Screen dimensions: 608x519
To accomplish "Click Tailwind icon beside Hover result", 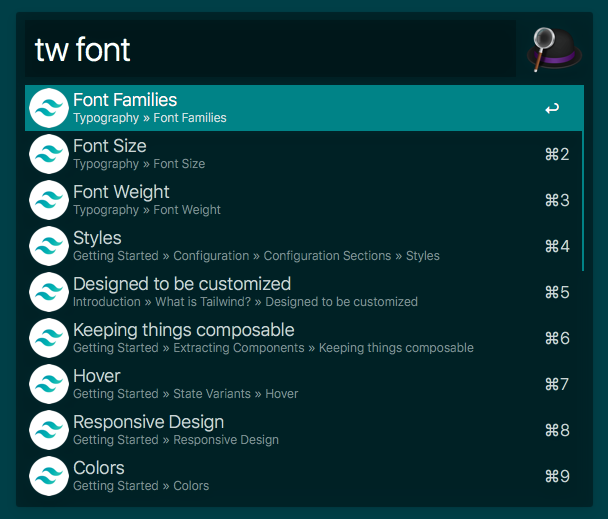I will point(49,384).
